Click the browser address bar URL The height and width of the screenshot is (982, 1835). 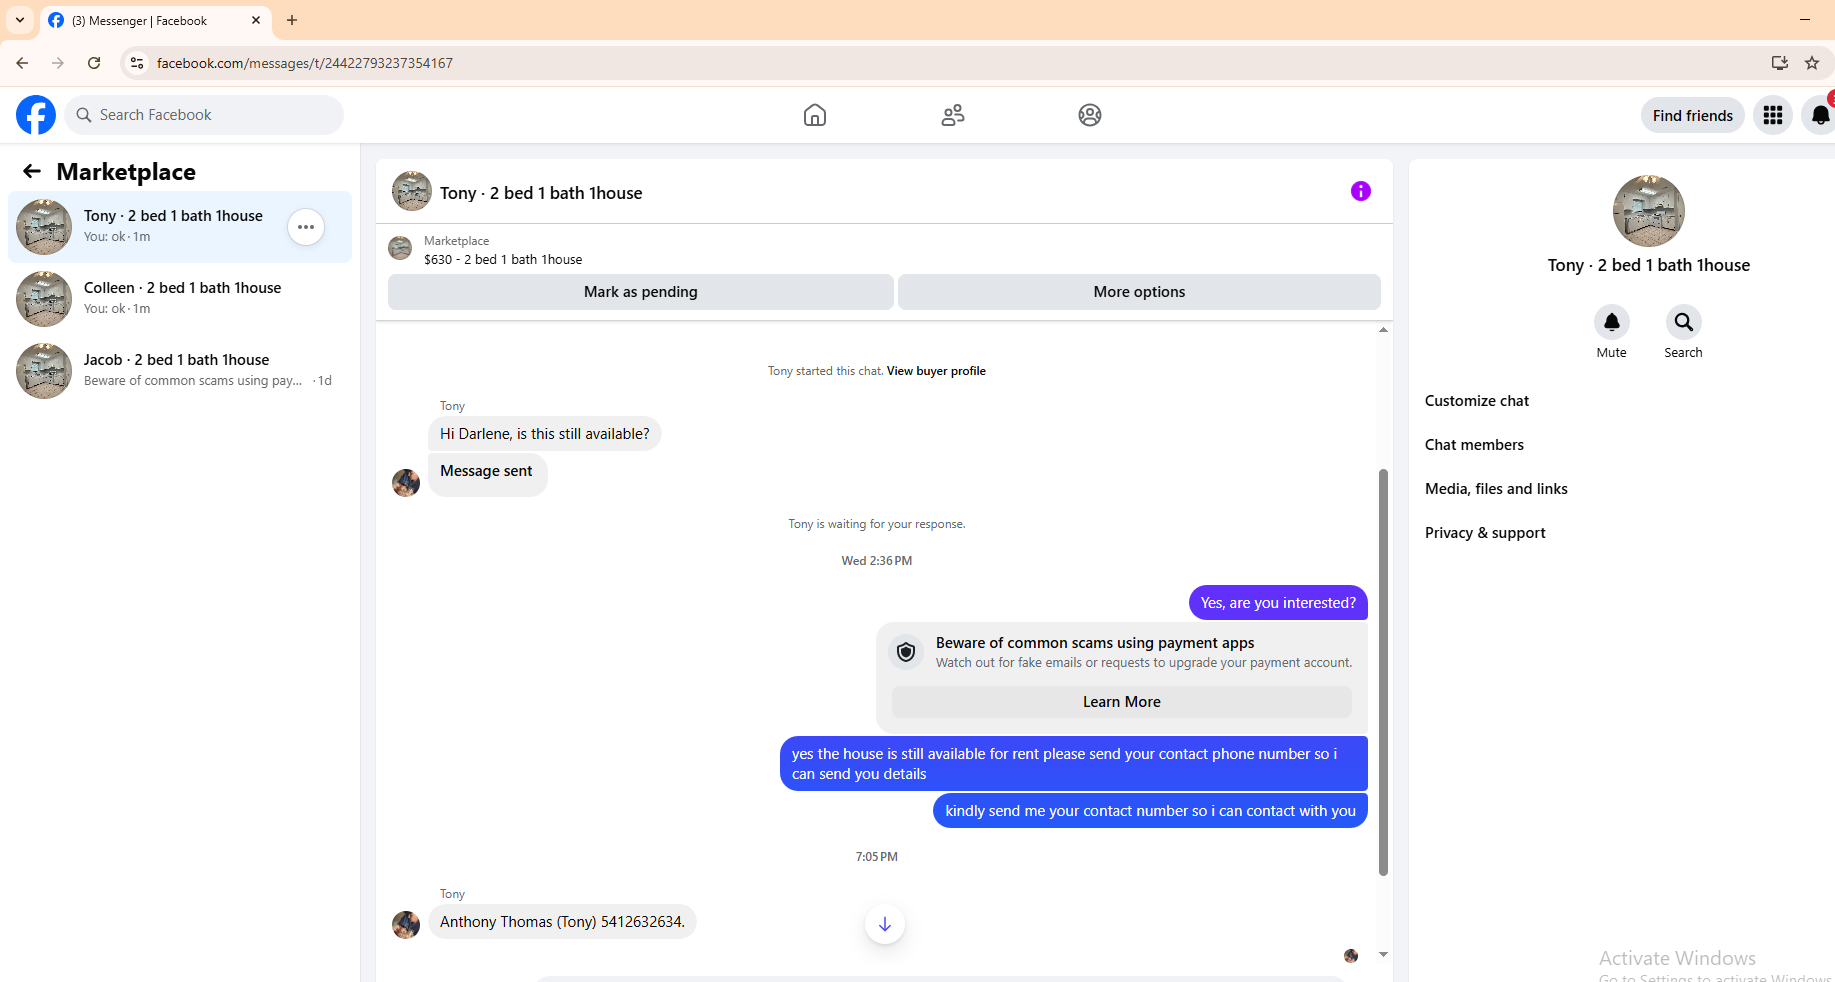point(305,63)
